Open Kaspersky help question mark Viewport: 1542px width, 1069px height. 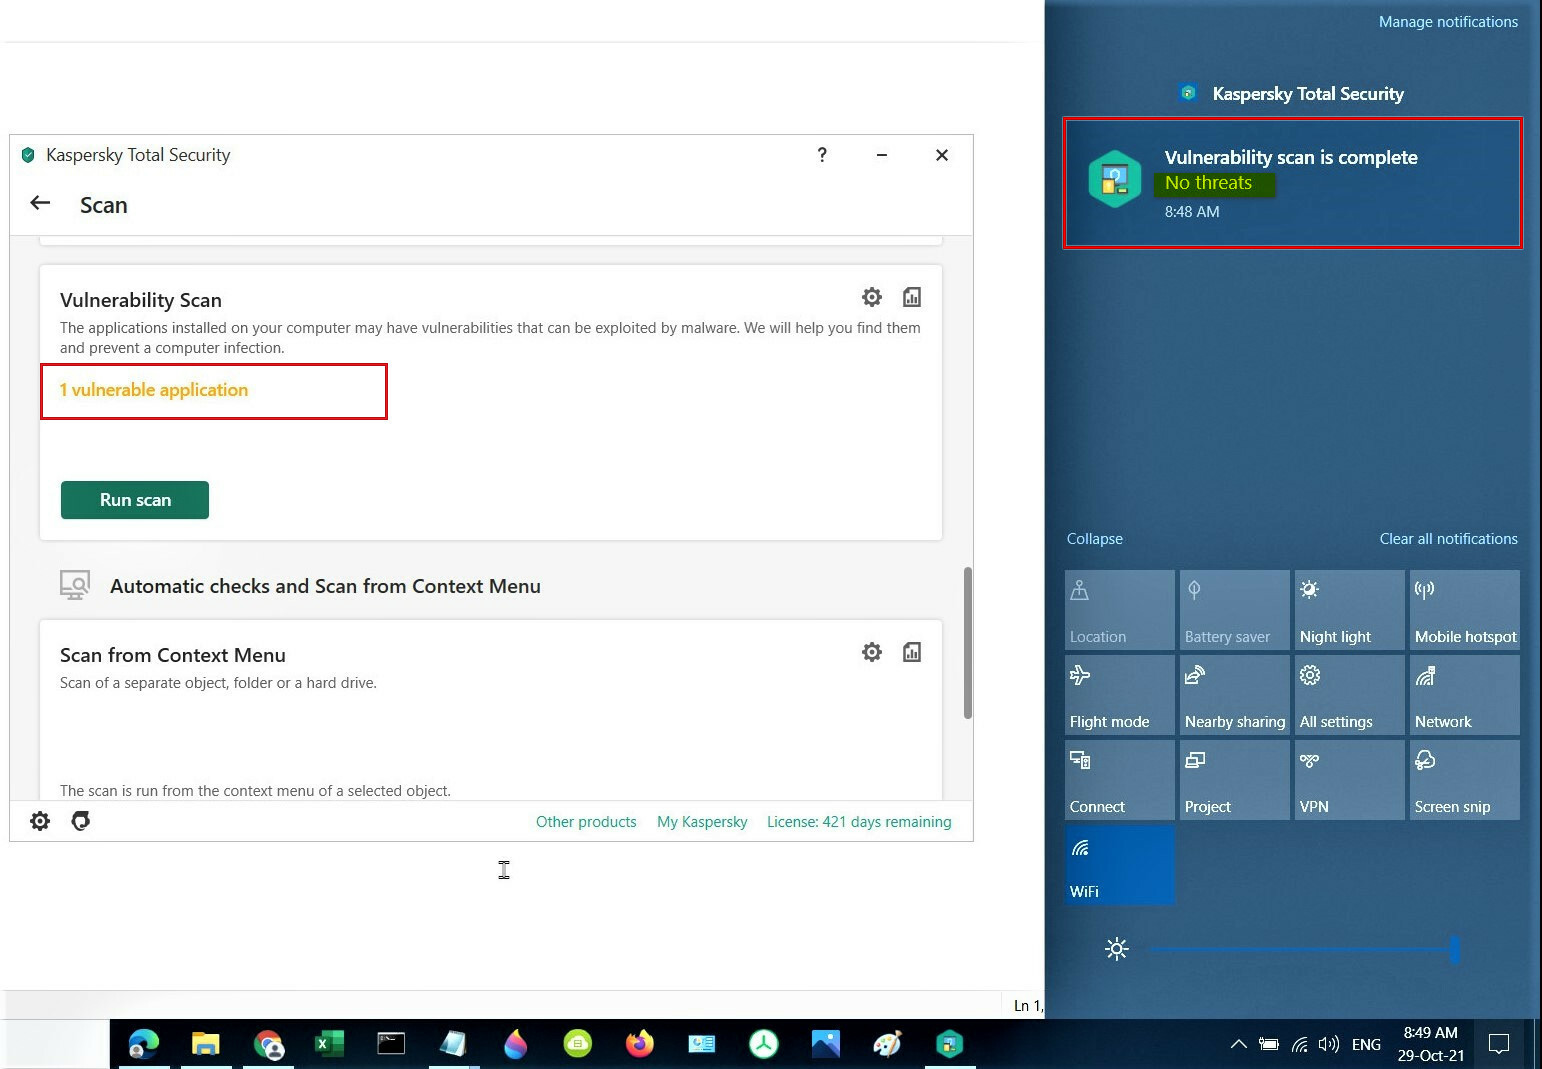822,155
